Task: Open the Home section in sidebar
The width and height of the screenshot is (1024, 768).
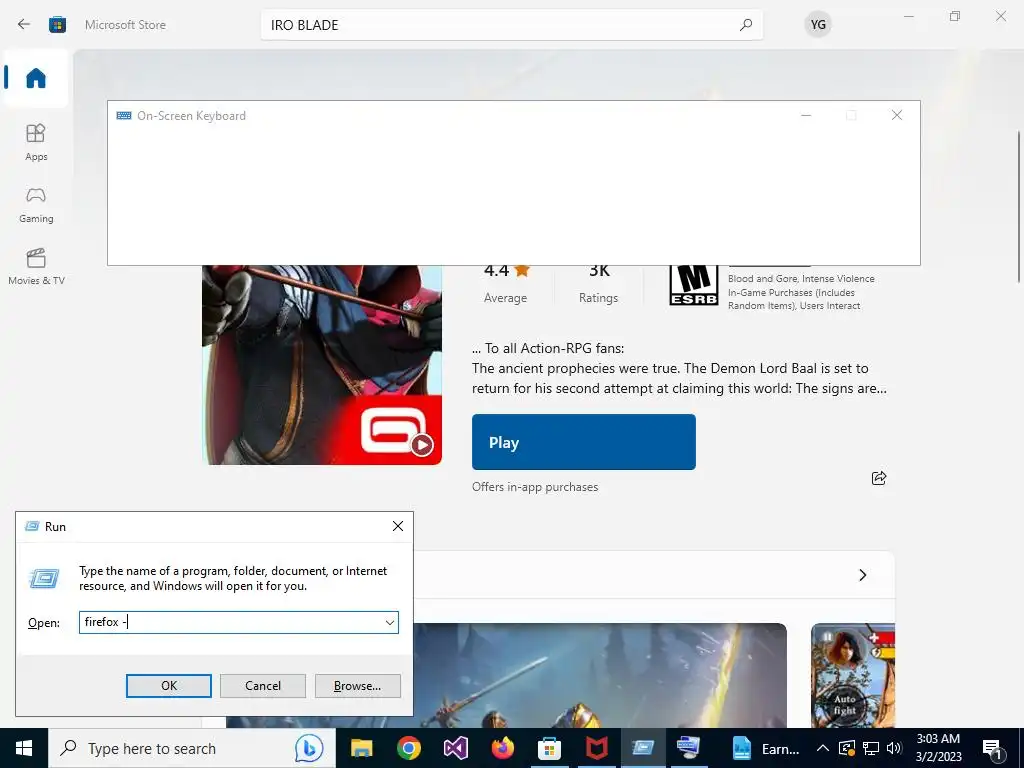Action: coord(36,78)
